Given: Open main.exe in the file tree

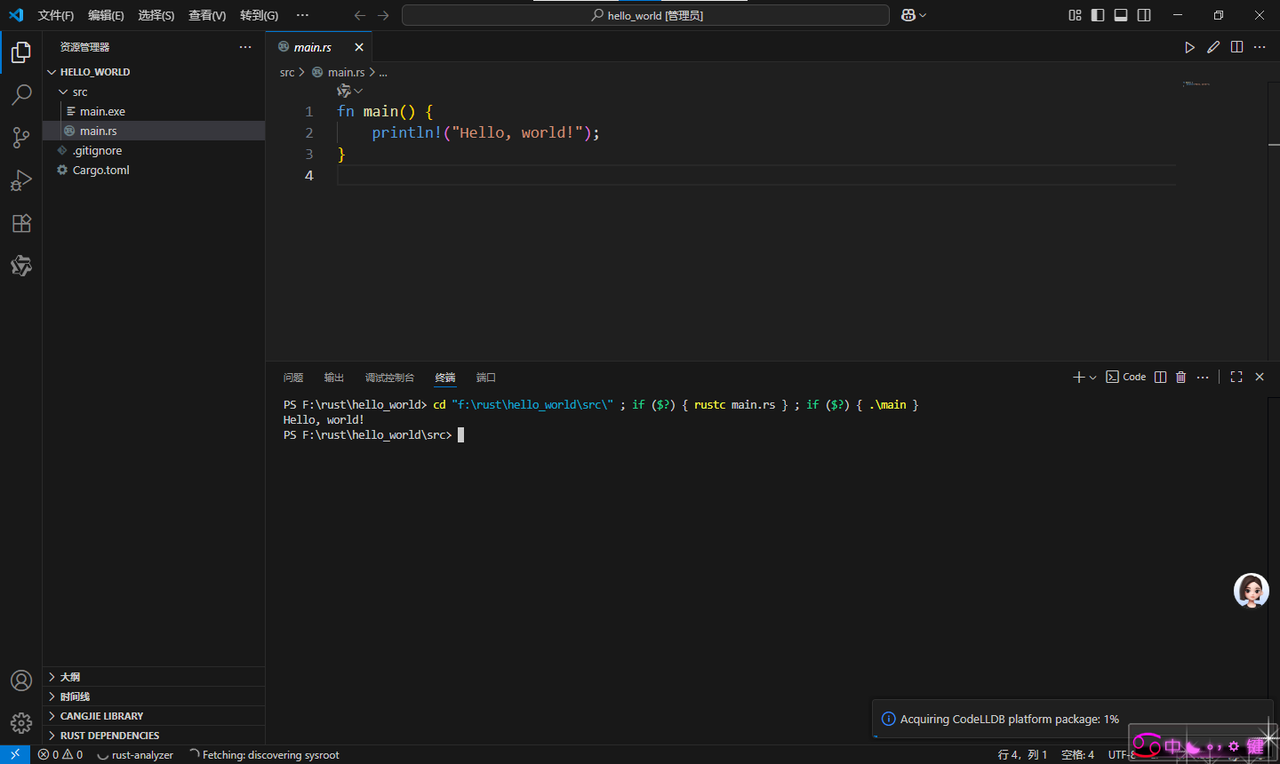Looking at the screenshot, I should pyautogui.click(x=154, y=111).
